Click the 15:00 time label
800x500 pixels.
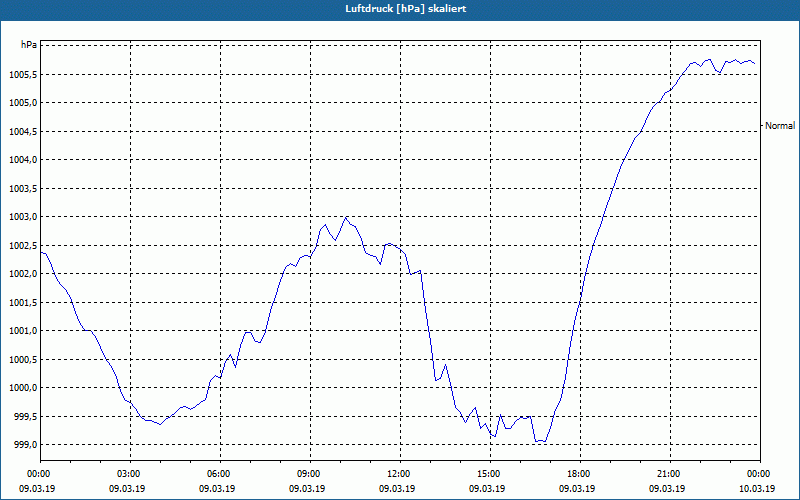click(x=490, y=474)
